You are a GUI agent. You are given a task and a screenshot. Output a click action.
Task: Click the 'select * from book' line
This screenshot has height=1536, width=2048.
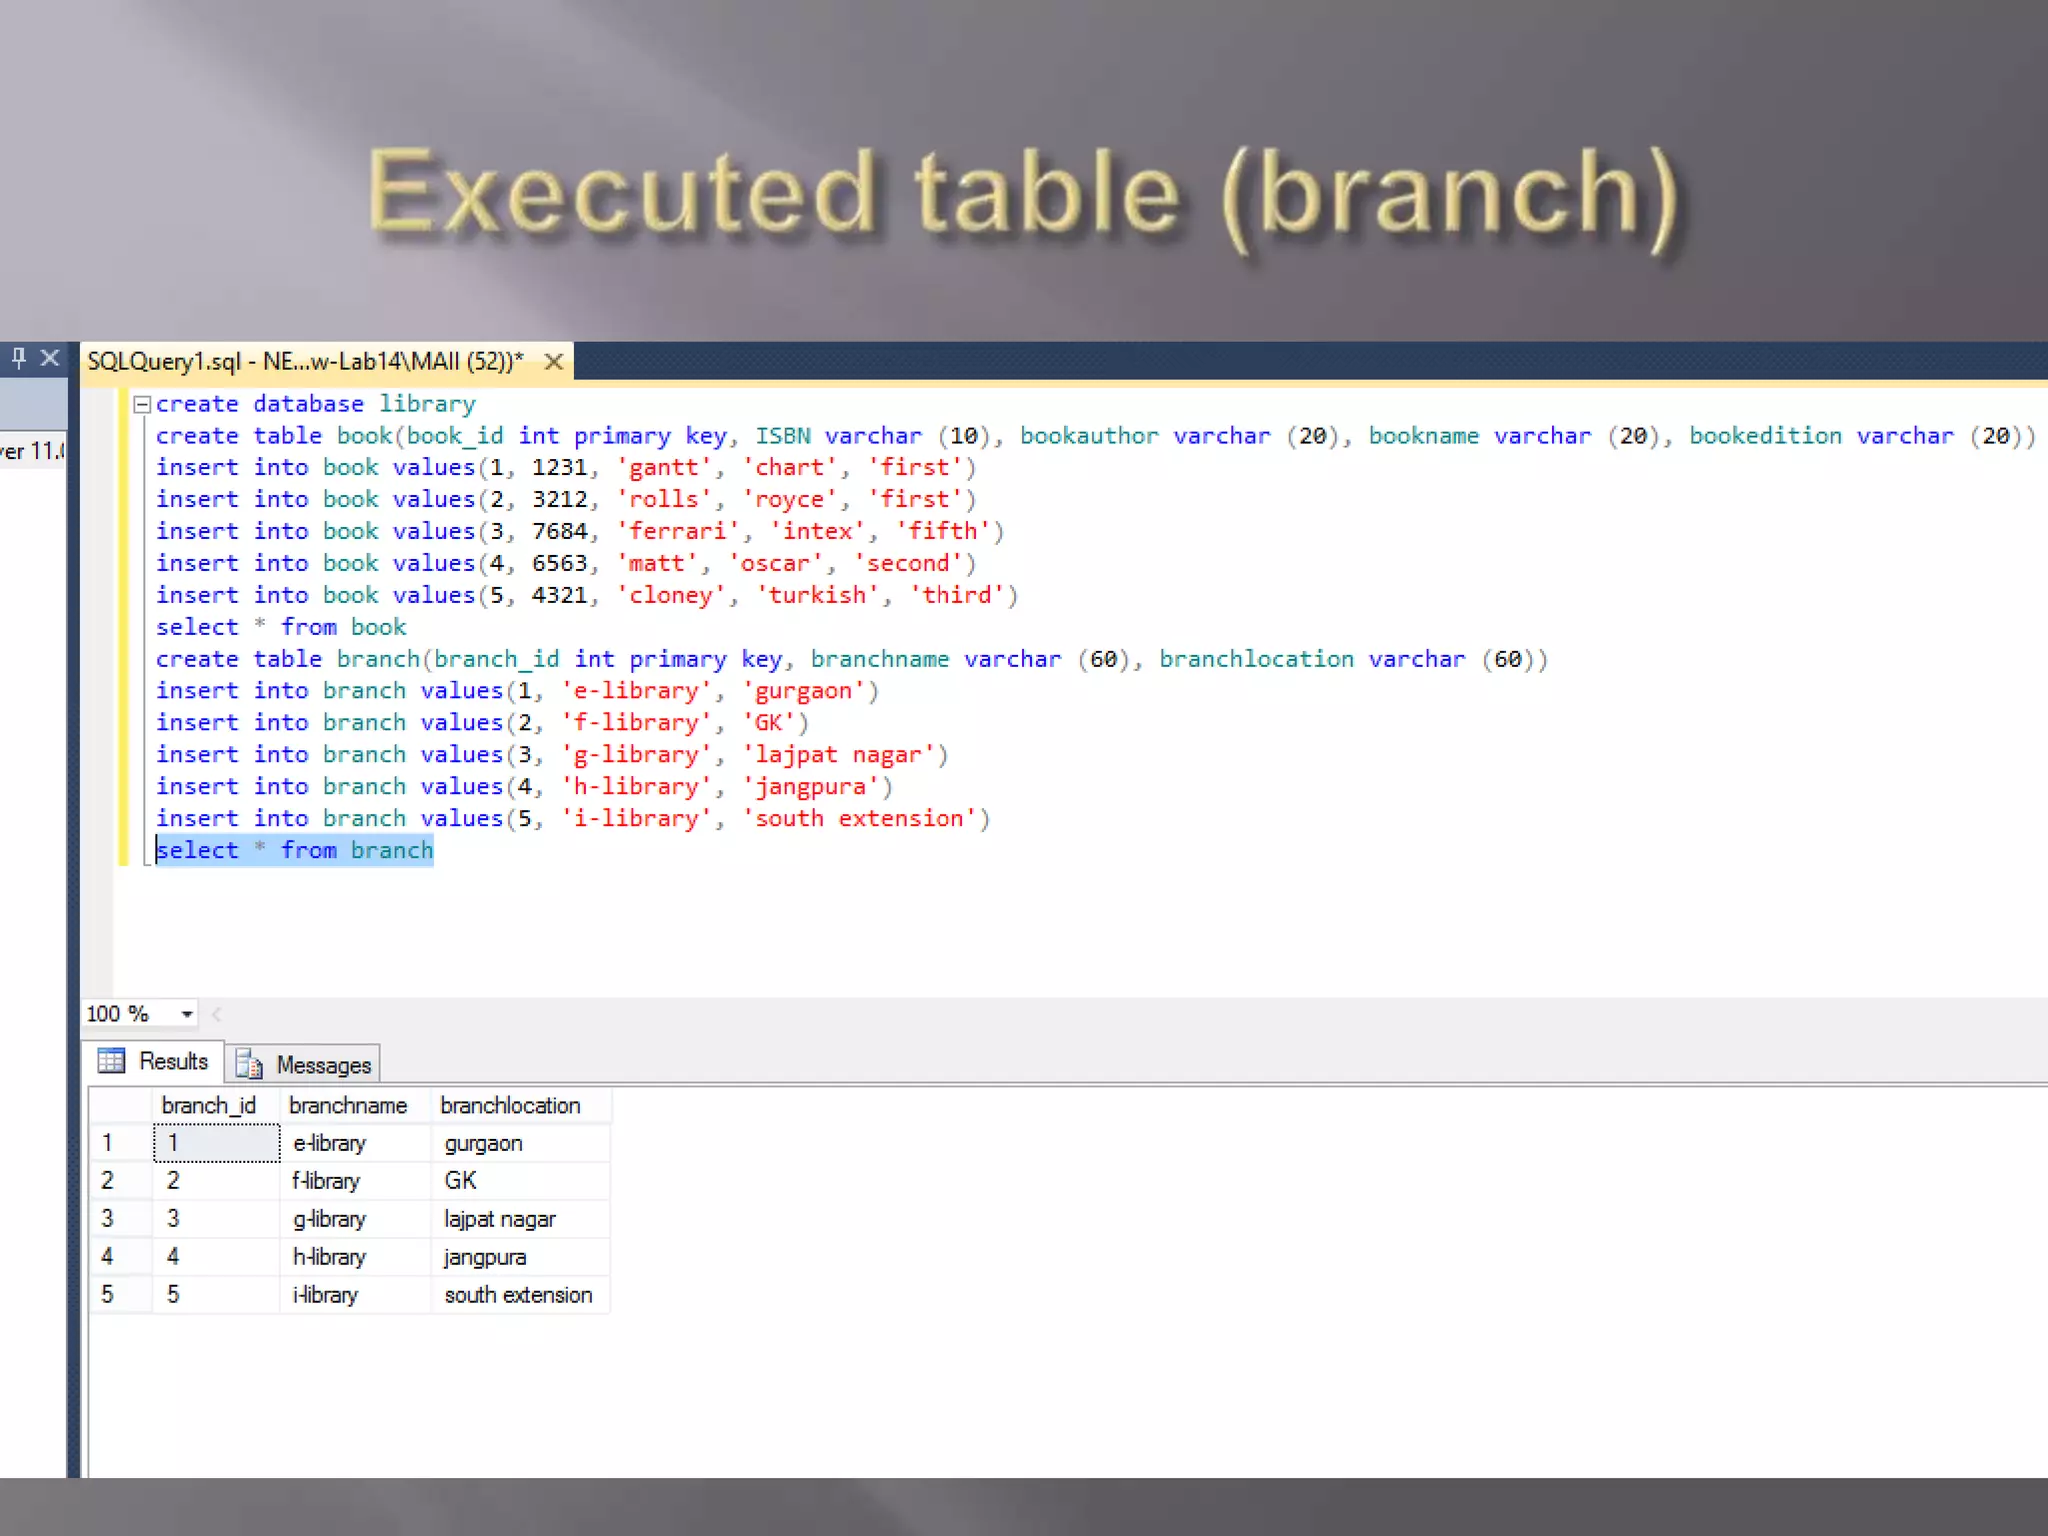281,627
